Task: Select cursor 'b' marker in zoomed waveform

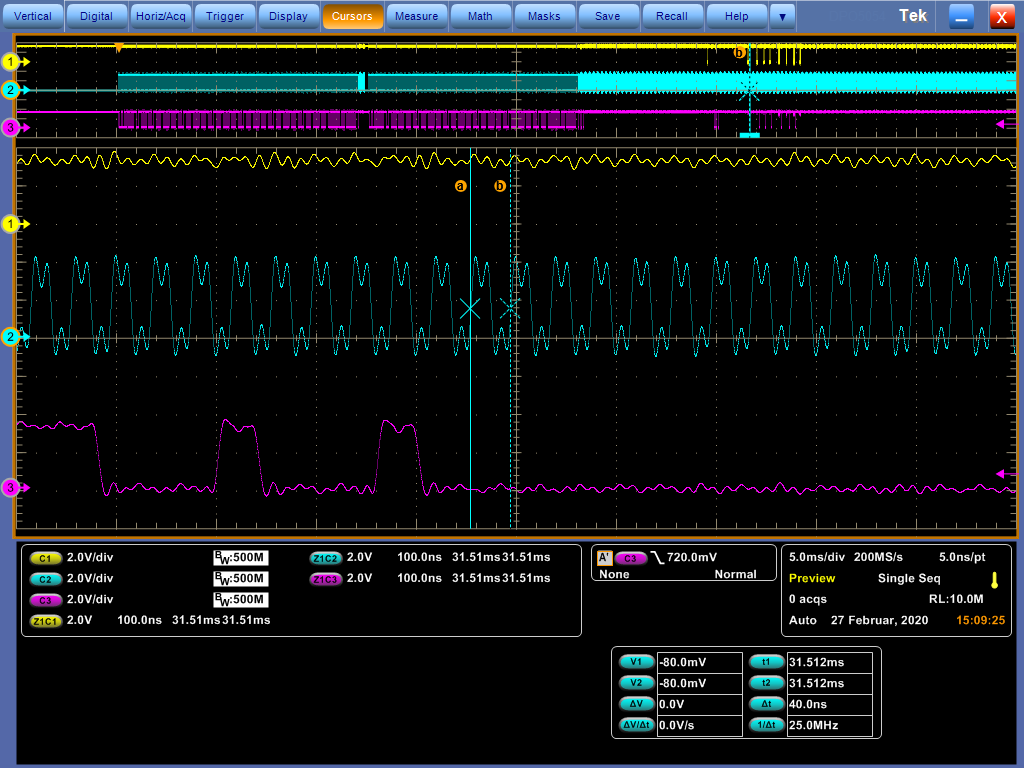Action: coord(500,186)
